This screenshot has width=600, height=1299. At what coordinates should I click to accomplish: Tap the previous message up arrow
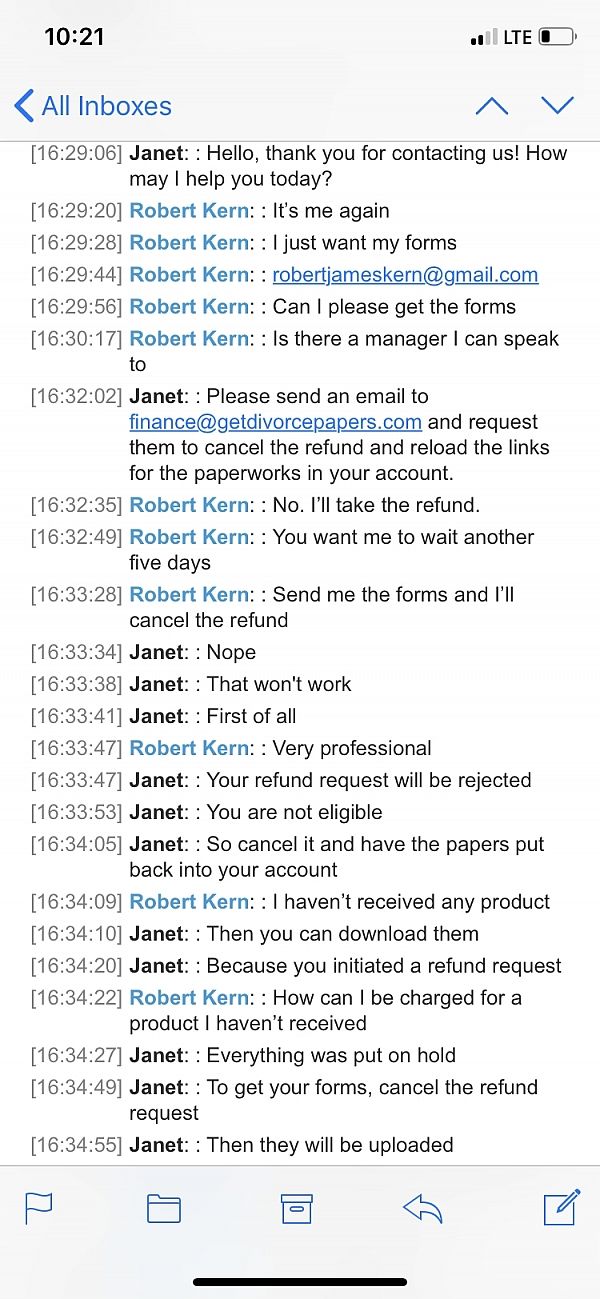pos(491,106)
